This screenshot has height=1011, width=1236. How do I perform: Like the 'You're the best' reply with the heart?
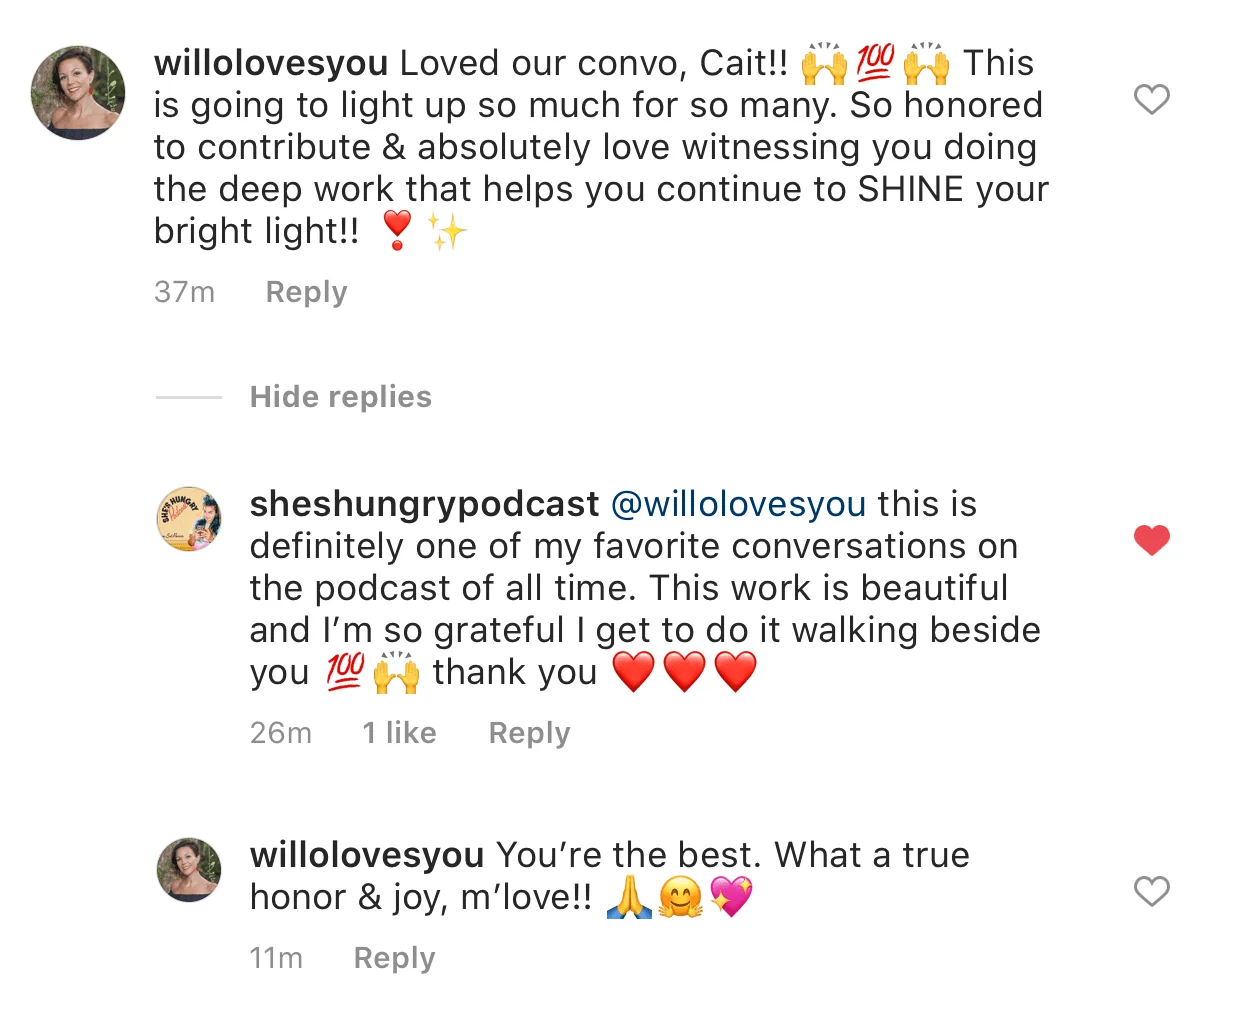tap(1151, 891)
